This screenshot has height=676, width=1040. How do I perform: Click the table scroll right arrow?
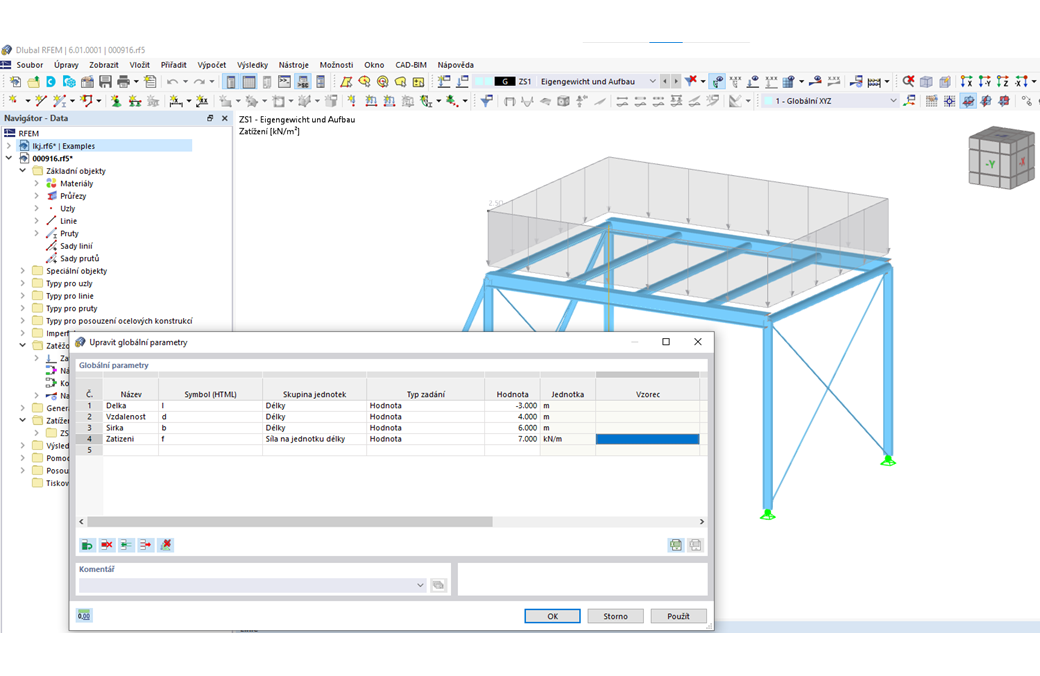(x=702, y=521)
